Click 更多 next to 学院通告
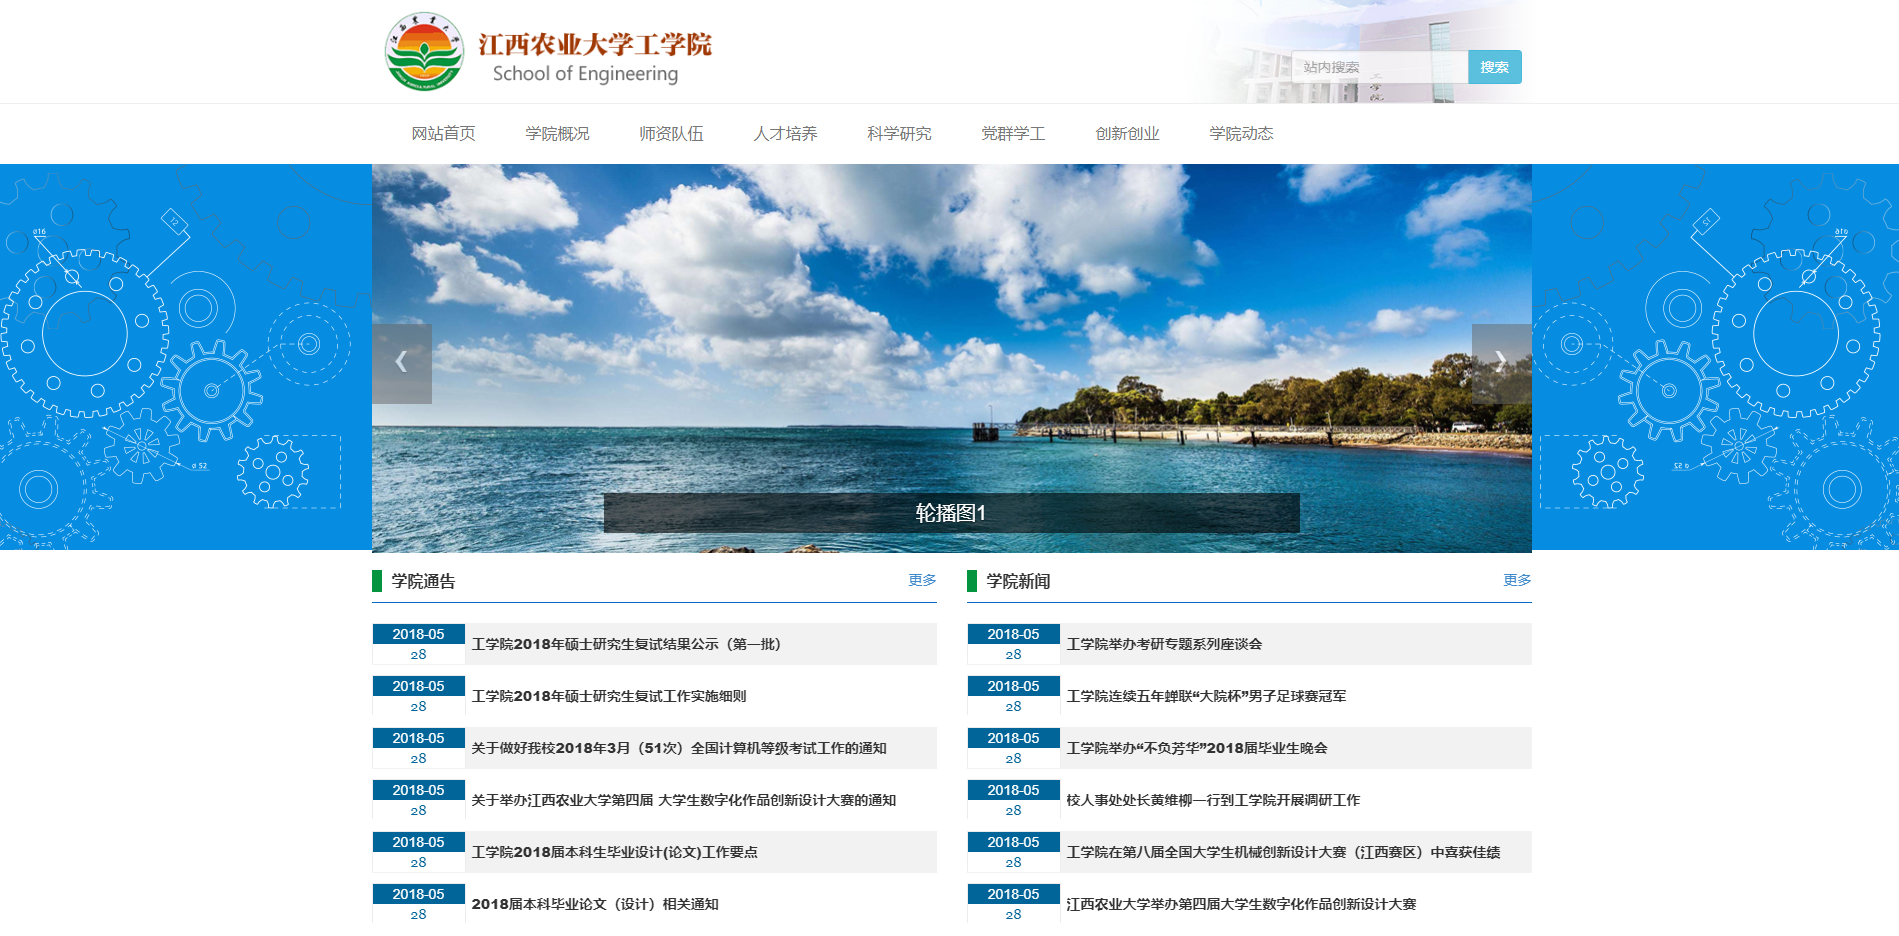Screen dimensions: 1899x936 pos(922,580)
